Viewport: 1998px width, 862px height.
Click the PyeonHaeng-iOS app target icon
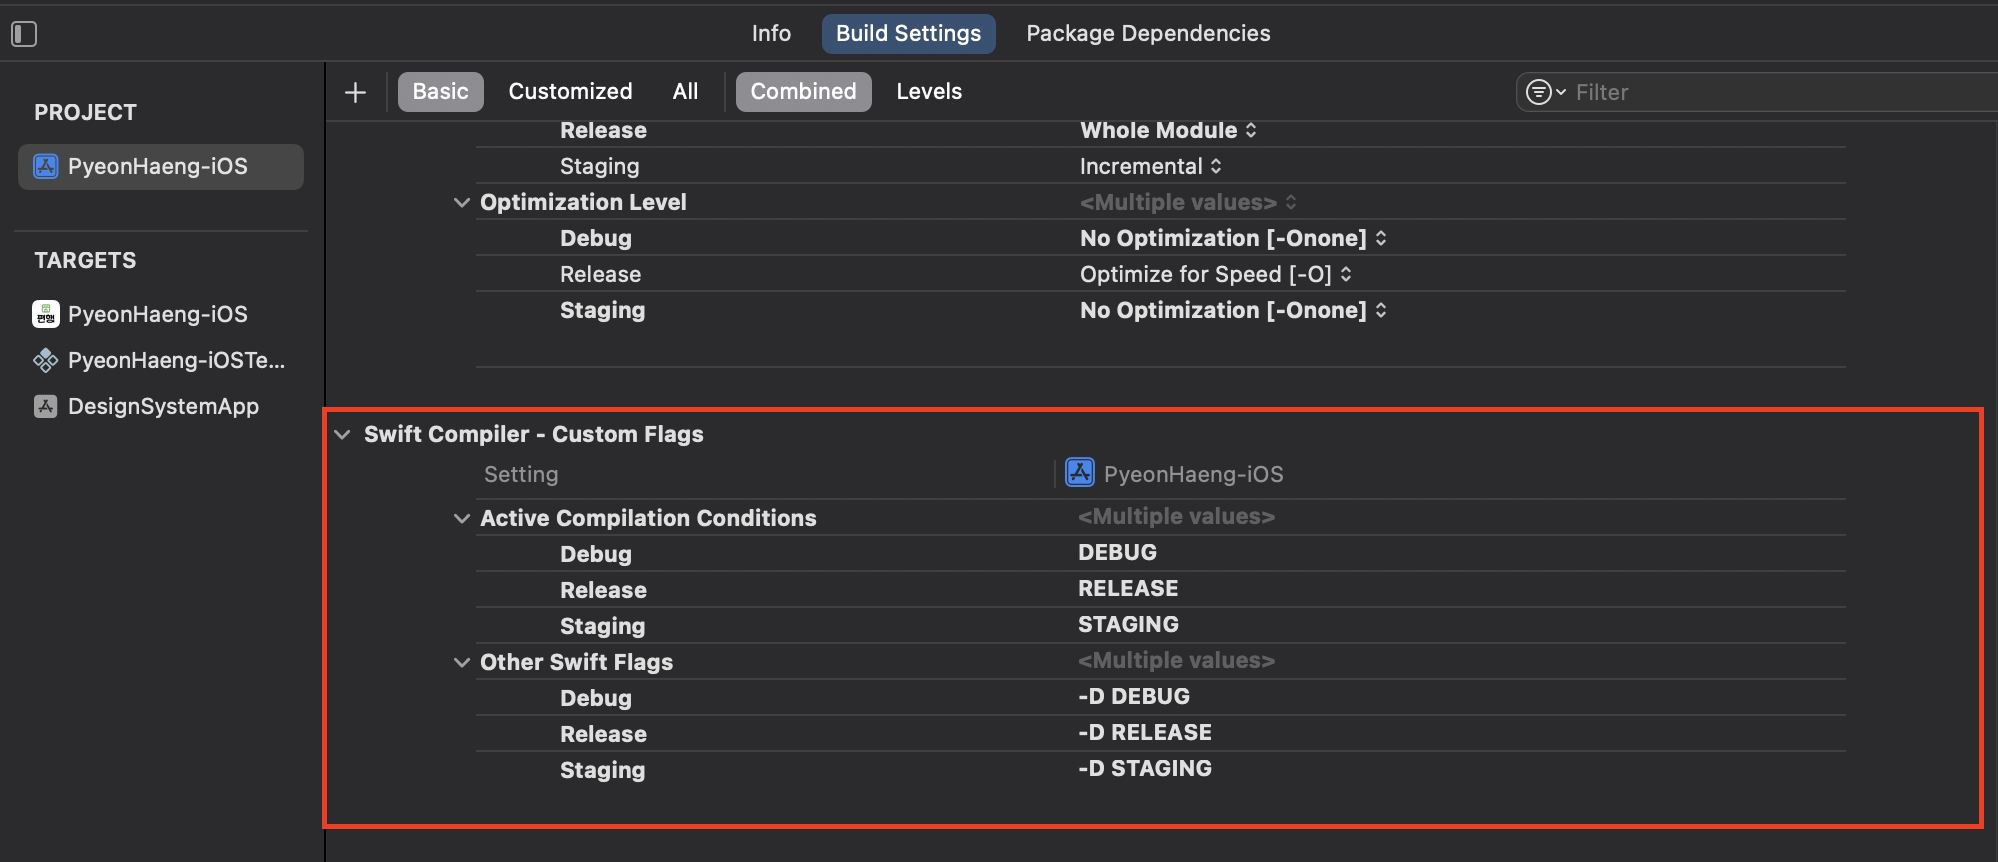tap(46, 314)
